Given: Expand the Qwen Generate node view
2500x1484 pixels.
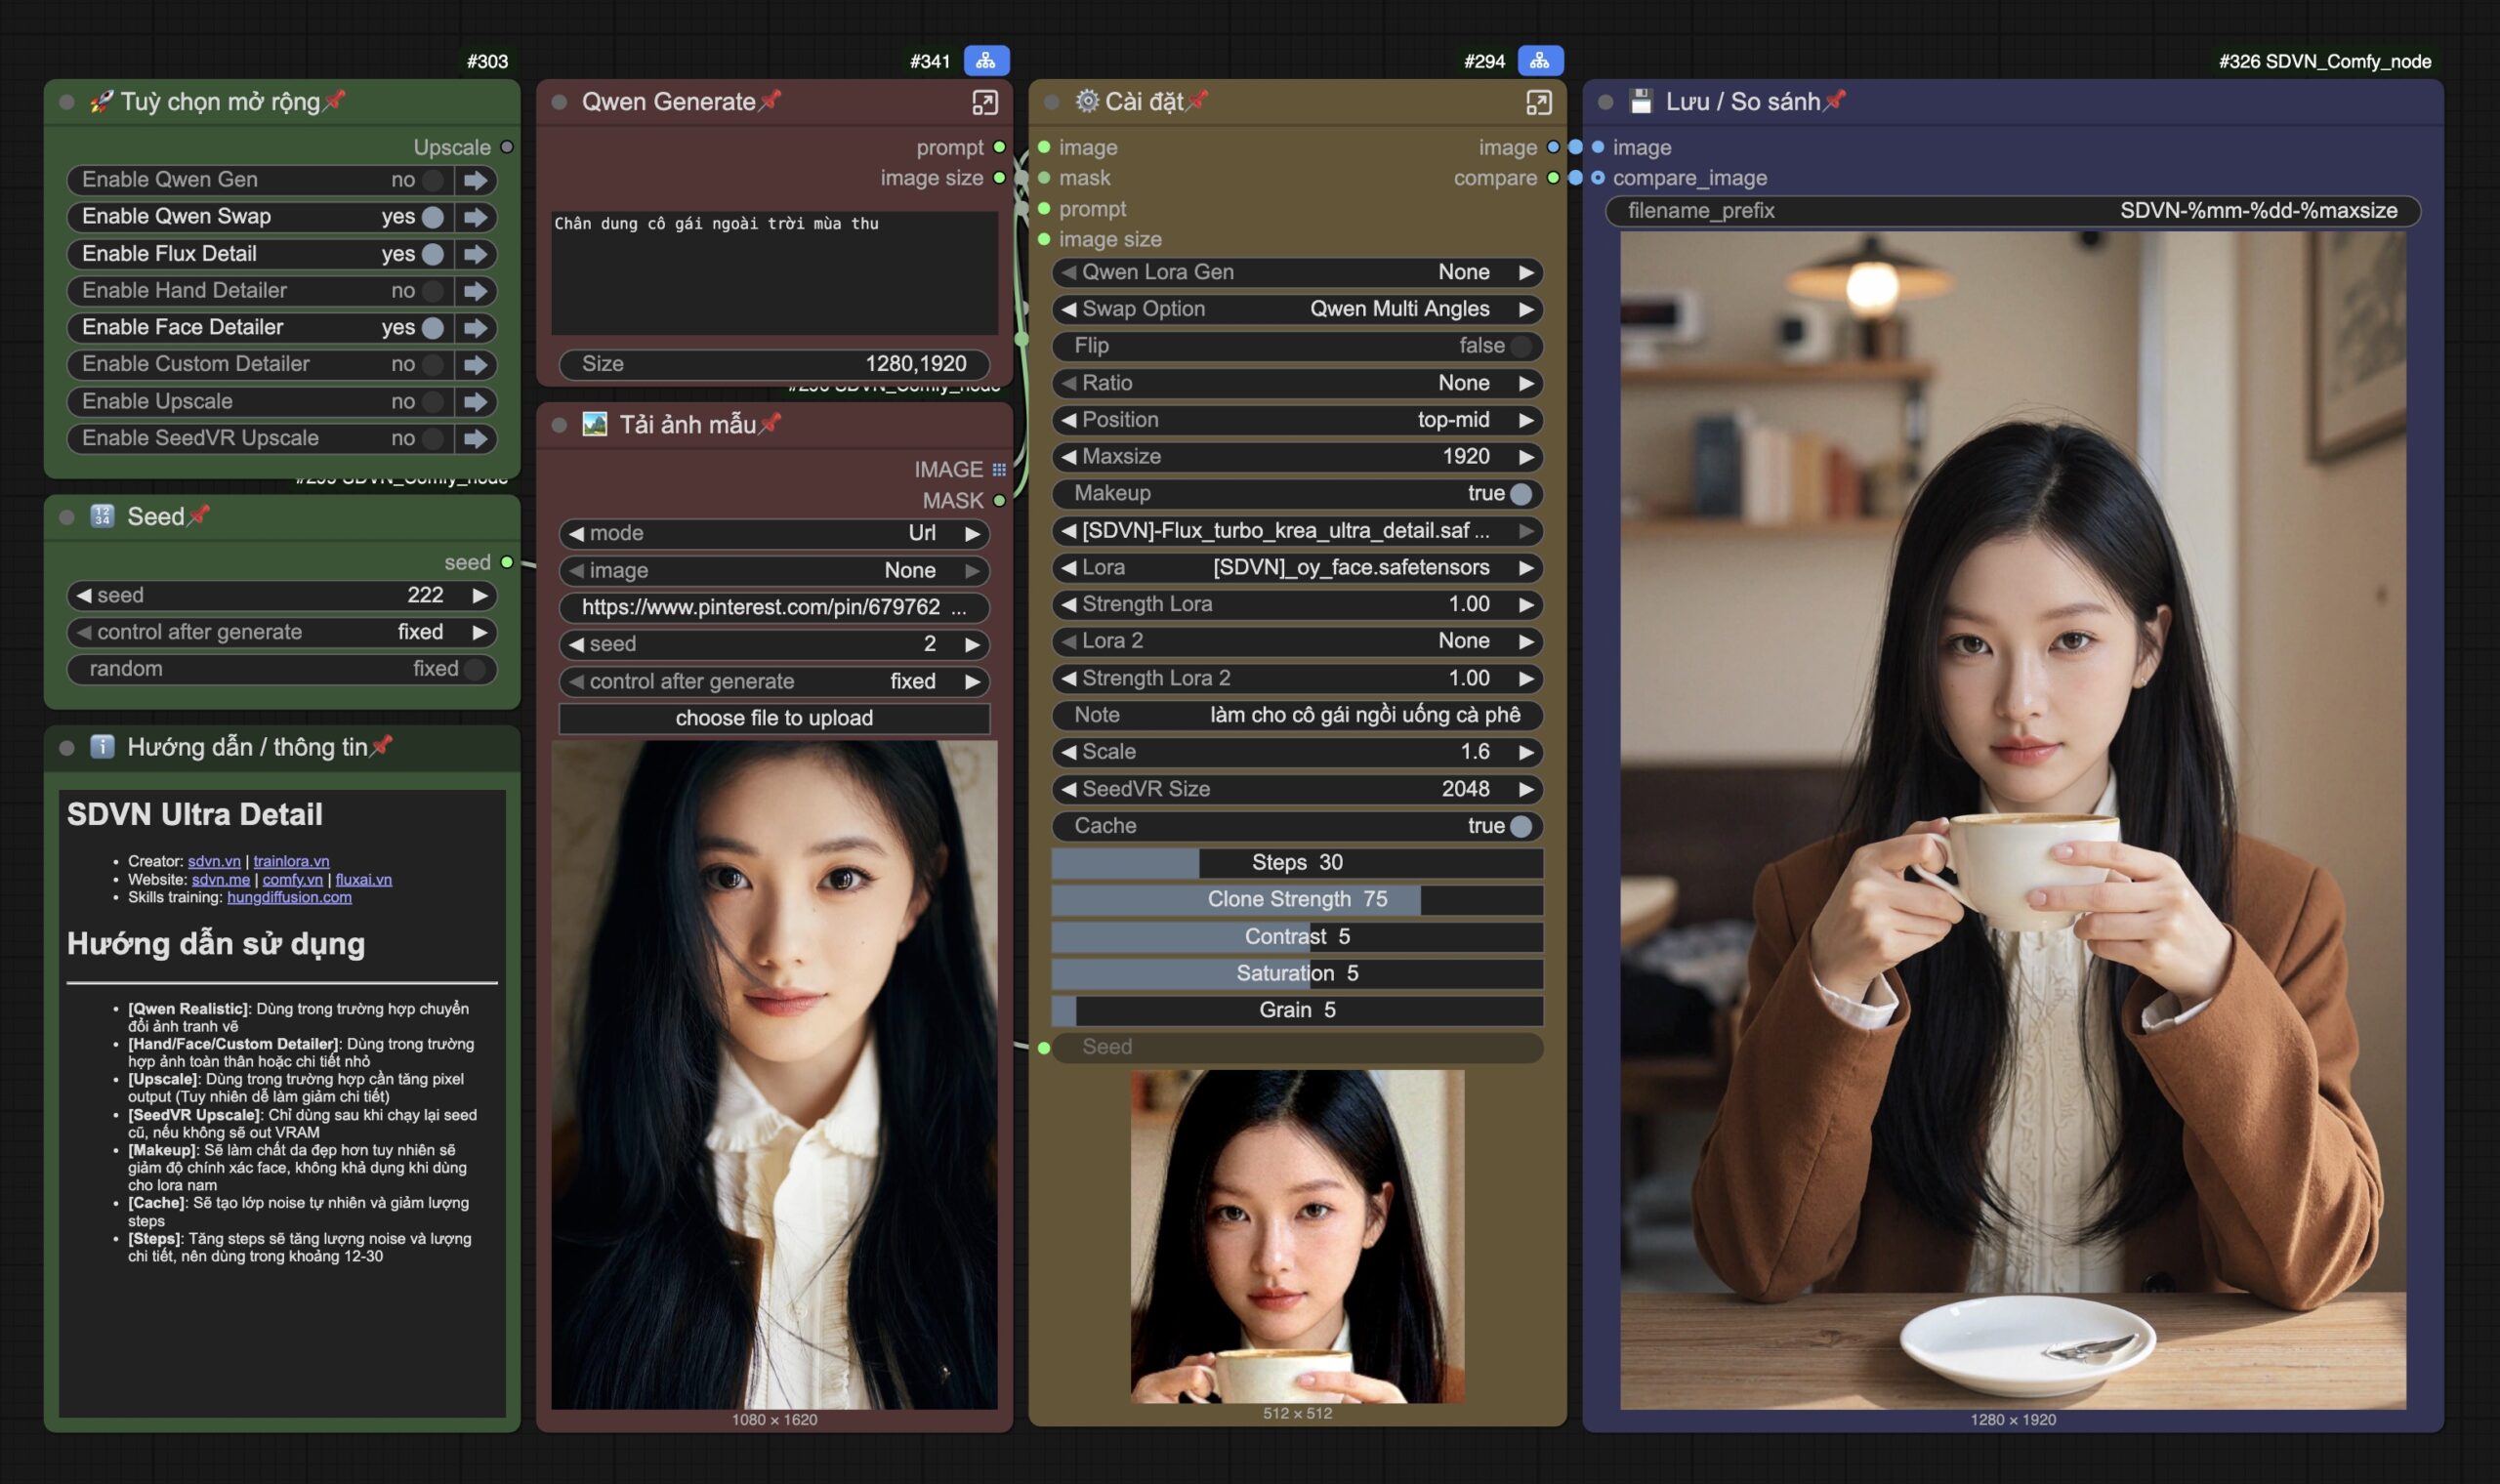Looking at the screenshot, I should click(x=984, y=102).
